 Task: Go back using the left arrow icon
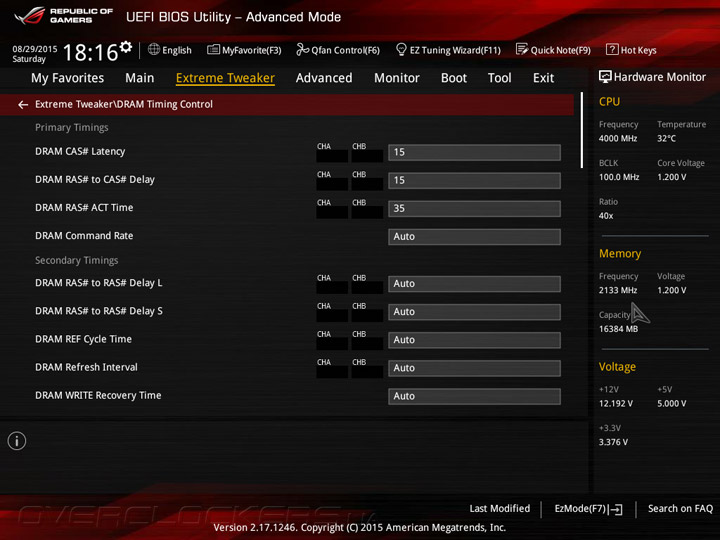pos(23,105)
